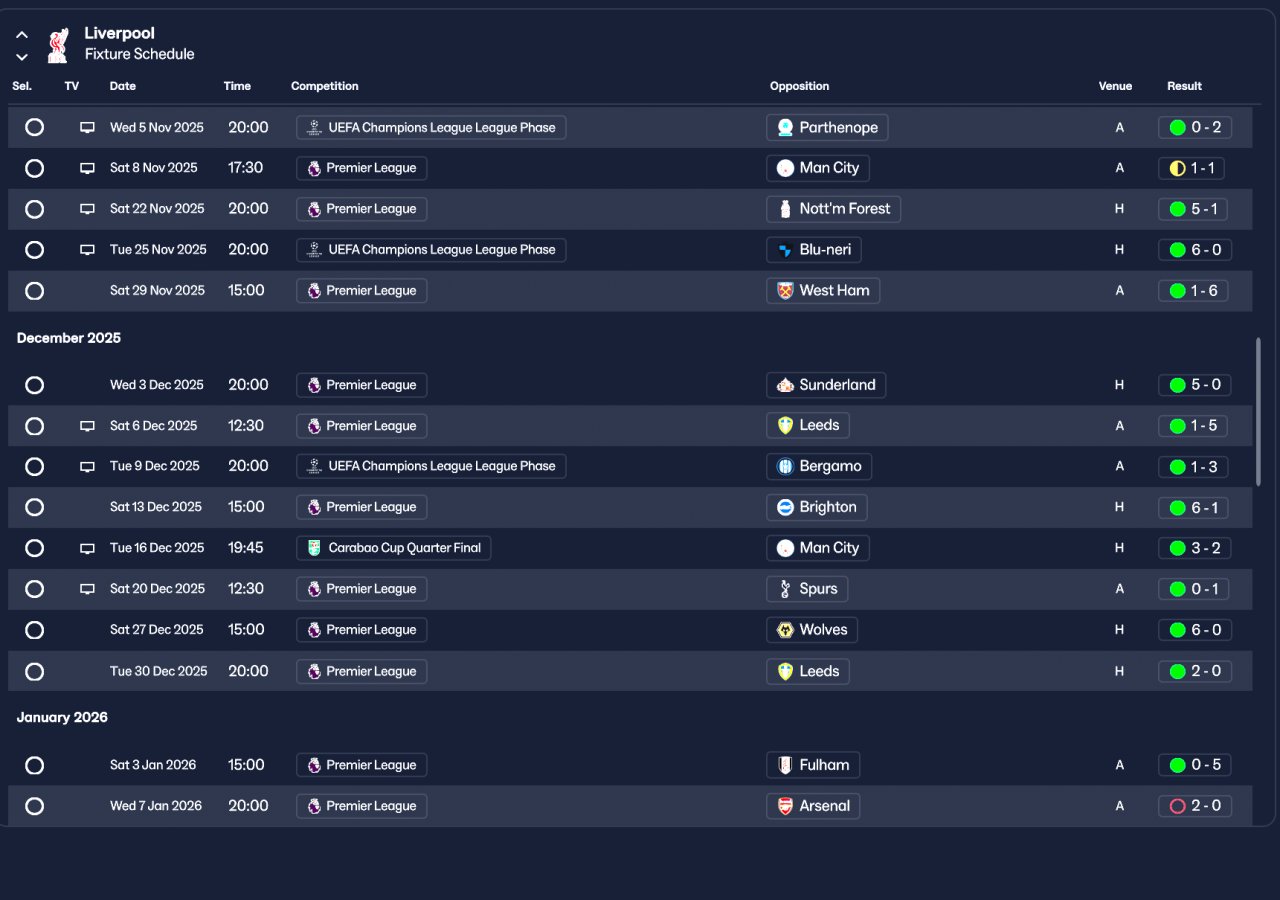1280x900 pixels.
Task: Click the venue H in the Brighton row
Action: pos(1120,507)
